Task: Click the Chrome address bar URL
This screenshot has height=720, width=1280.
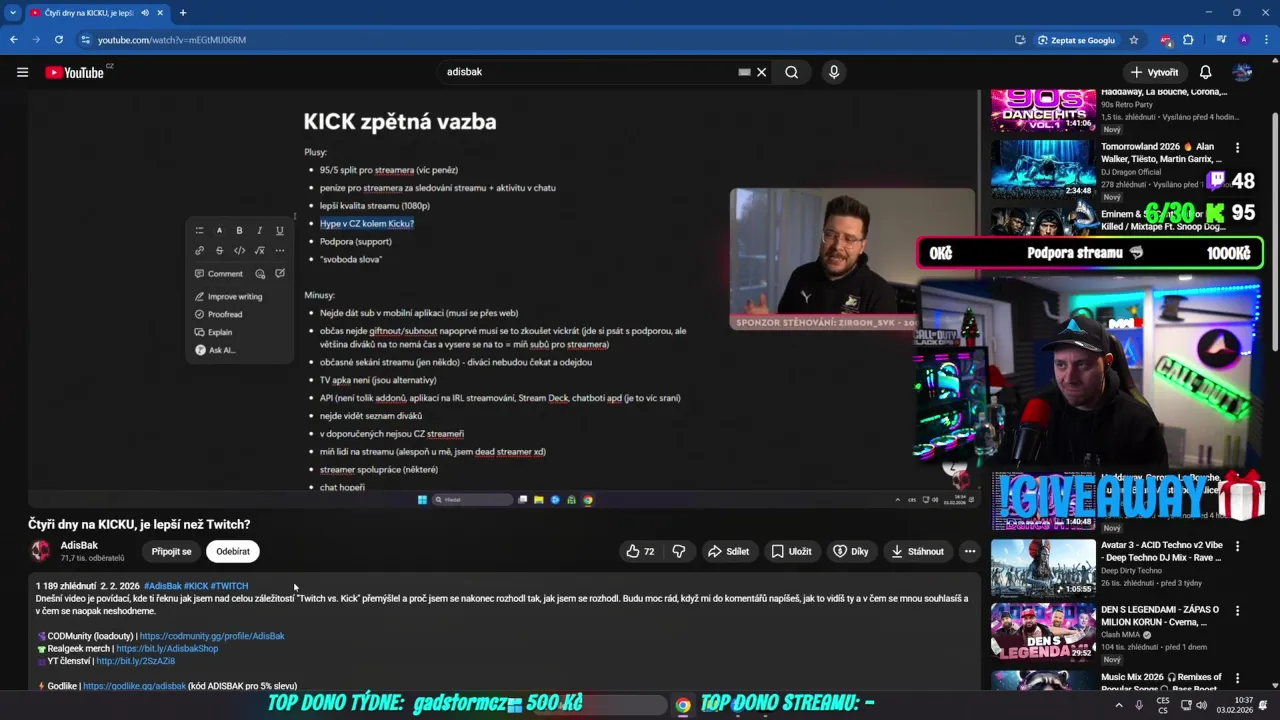Action: [x=172, y=40]
